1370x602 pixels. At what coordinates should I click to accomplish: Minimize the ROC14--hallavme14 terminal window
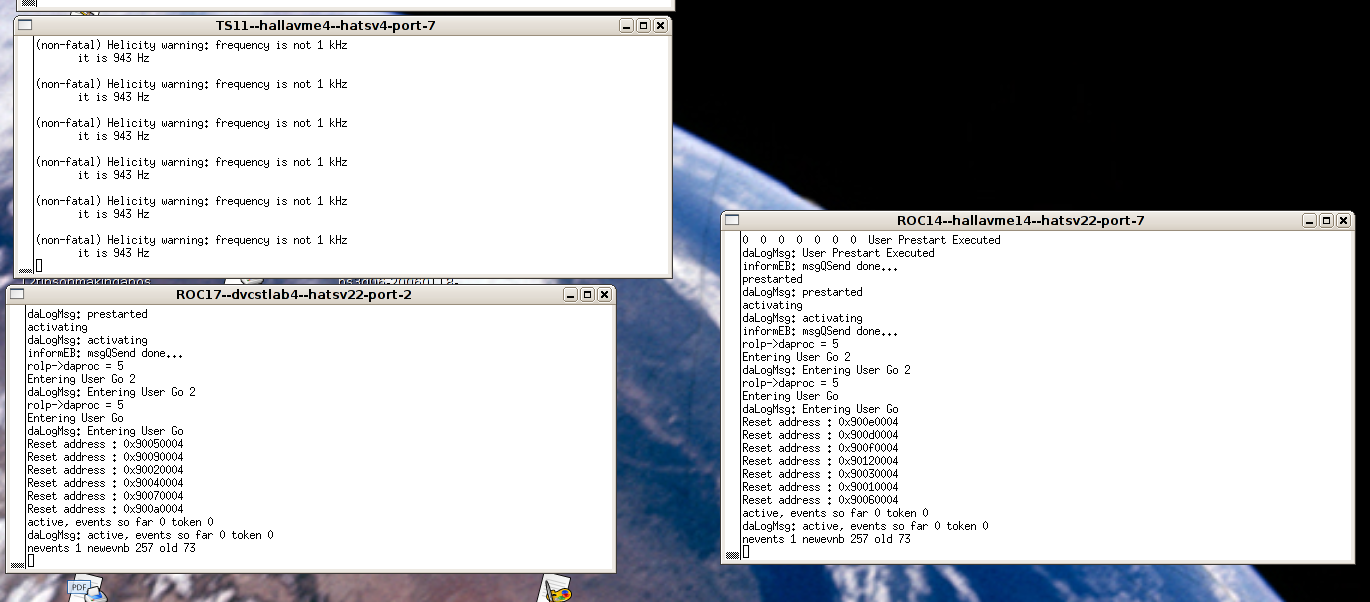[x=1308, y=220]
